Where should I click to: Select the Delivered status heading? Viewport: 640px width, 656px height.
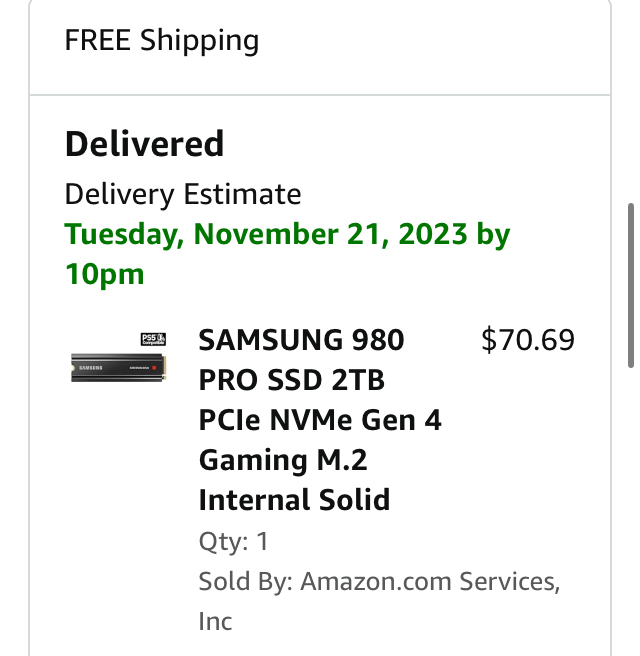144,144
